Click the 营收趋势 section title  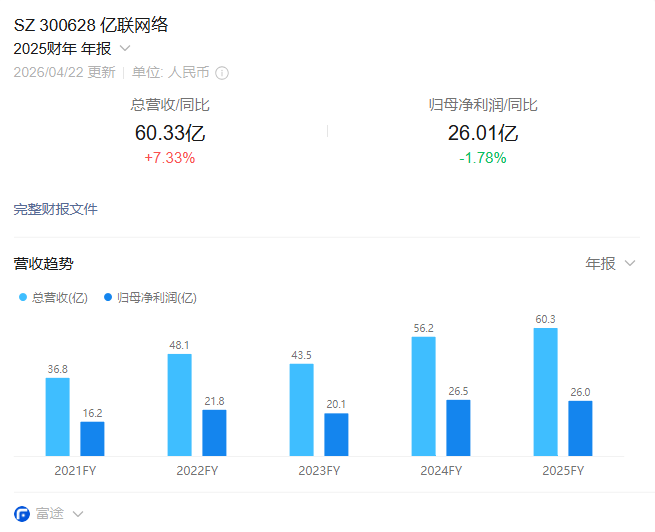click(x=43, y=263)
